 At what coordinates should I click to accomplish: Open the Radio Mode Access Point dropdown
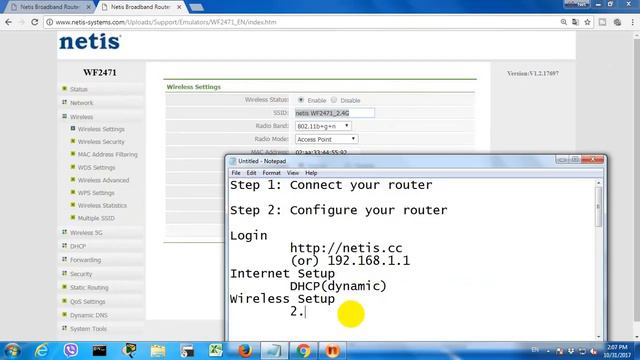pyautogui.click(x=327, y=139)
